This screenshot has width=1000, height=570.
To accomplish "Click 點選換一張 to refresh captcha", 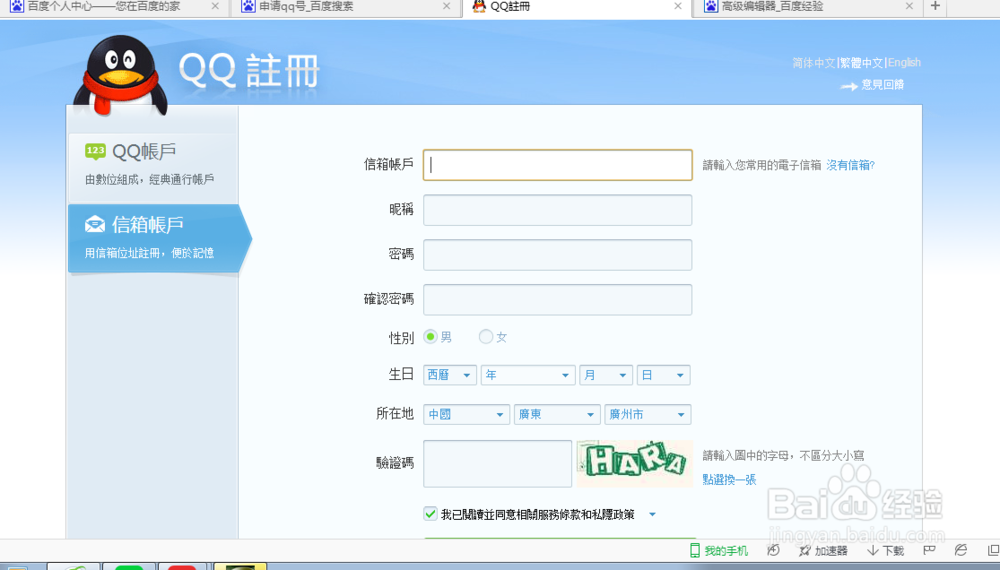I will coord(730,479).
